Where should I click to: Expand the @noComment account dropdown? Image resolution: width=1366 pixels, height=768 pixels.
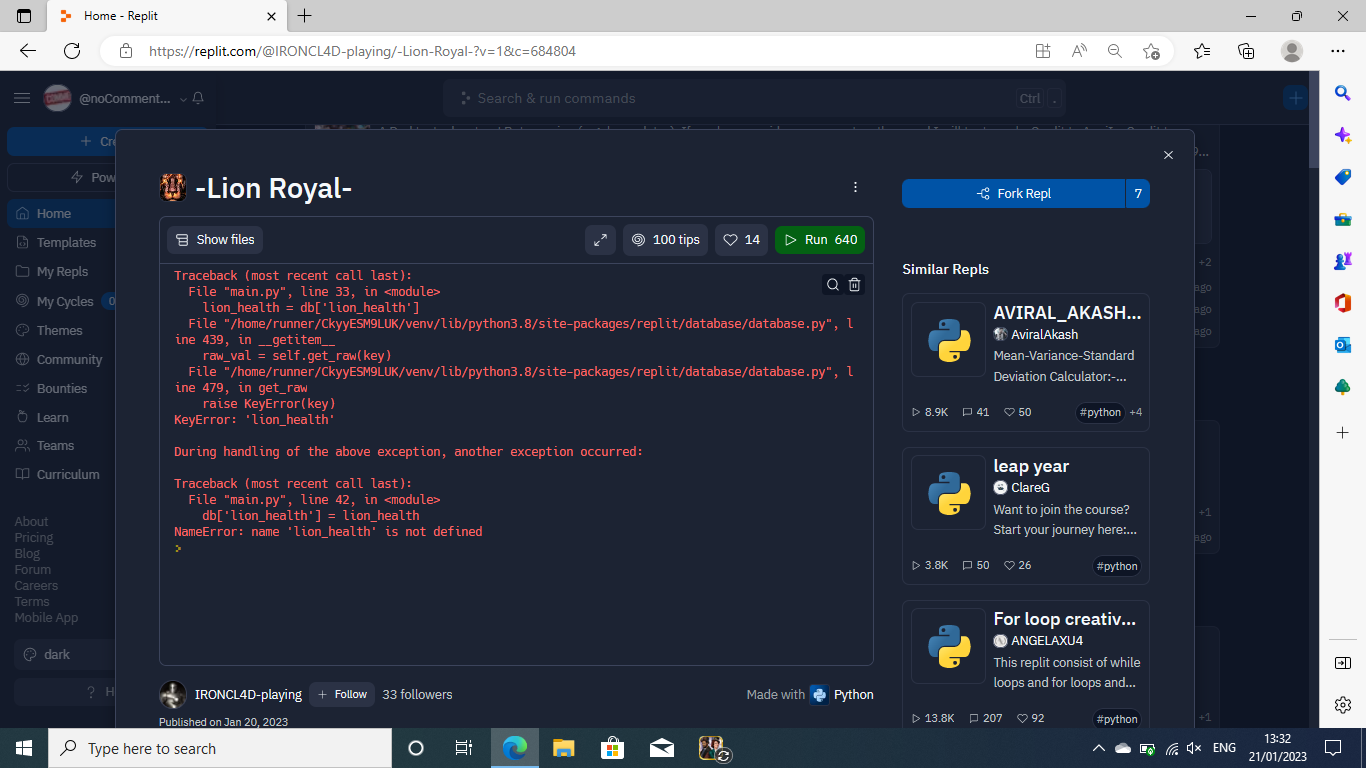click(183, 99)
